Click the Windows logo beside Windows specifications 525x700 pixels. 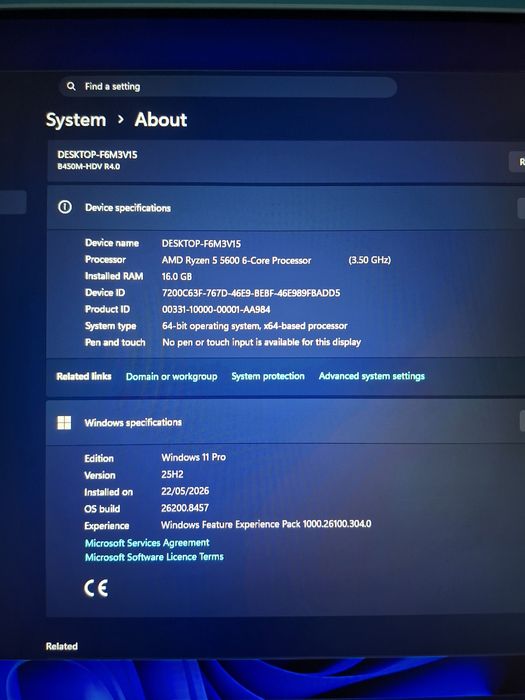(64, 422)
